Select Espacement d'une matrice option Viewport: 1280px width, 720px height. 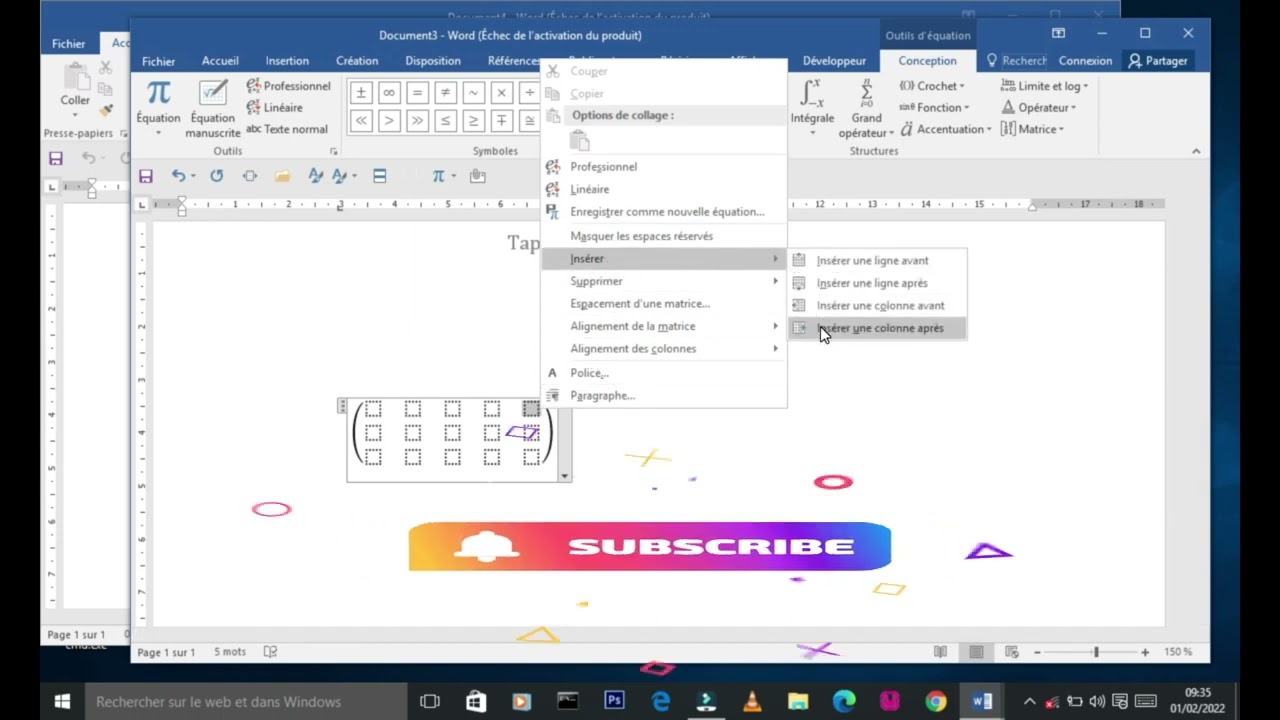pyautogui.click(x=664, y=304)
